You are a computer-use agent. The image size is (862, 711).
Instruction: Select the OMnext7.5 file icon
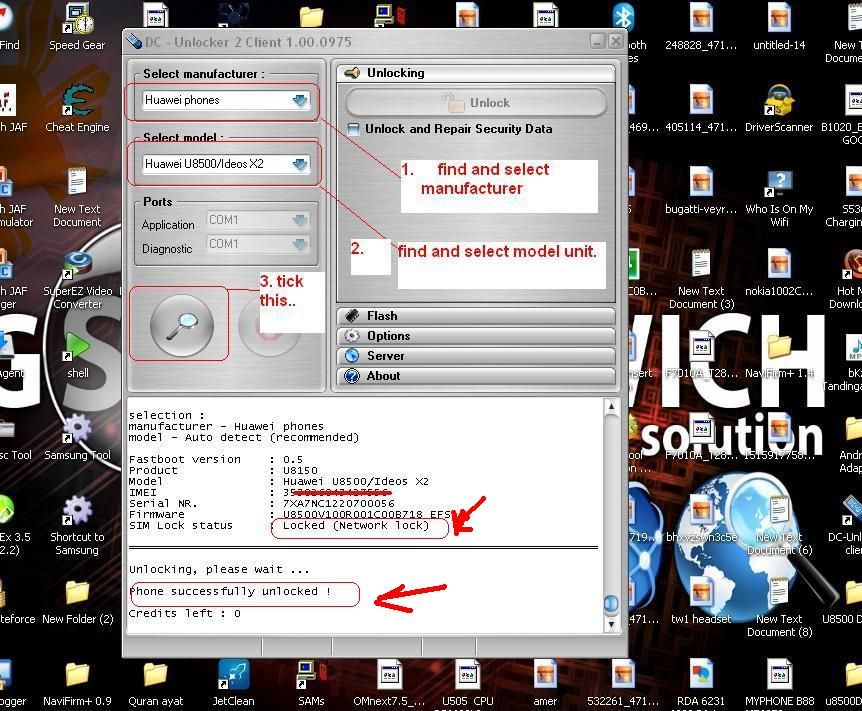389,684
